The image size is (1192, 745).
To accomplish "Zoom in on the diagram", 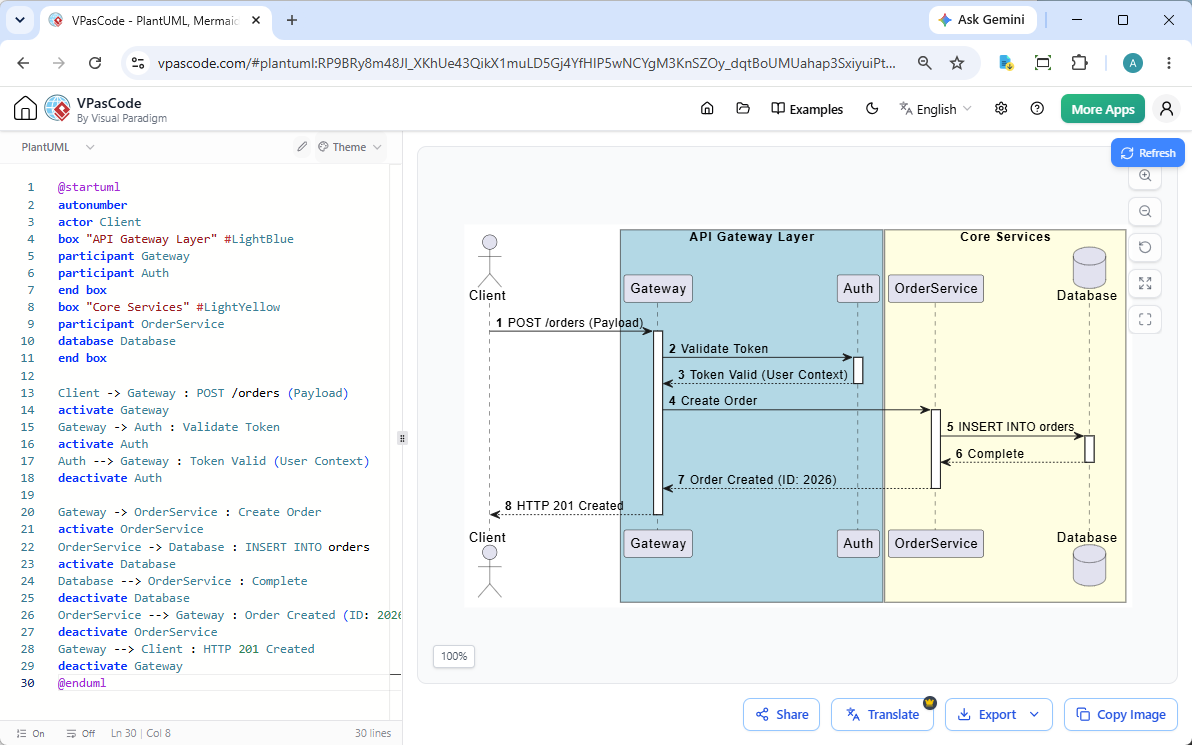I will tap(1145, 176).
